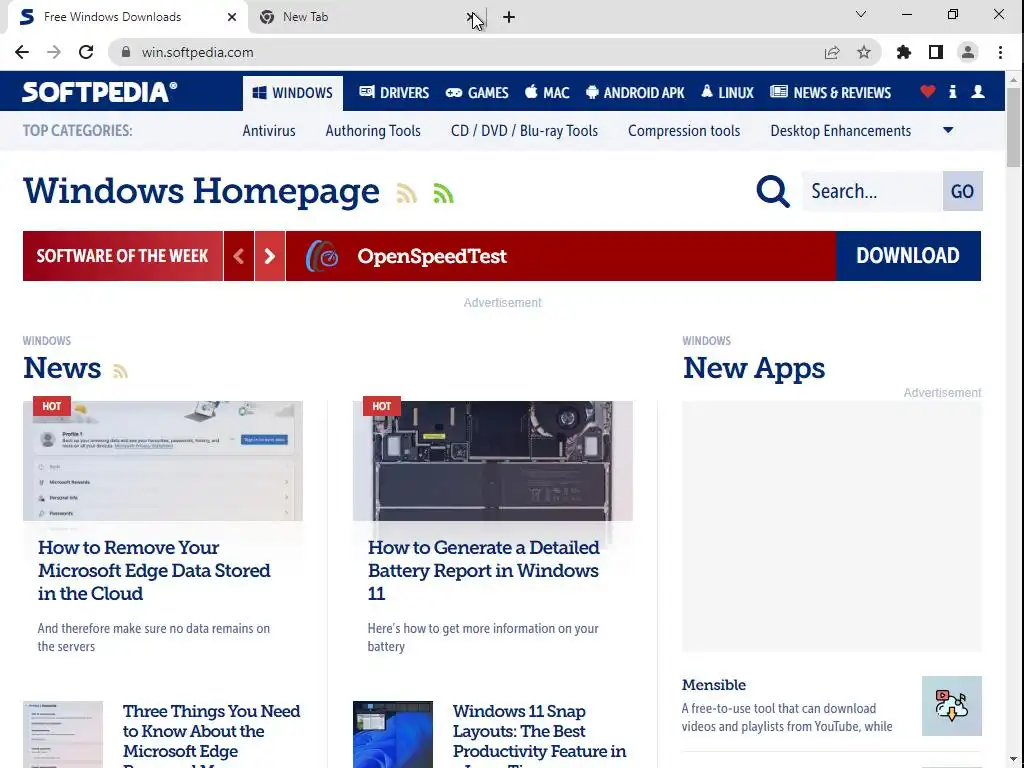Switch to the New Tab tab
The width and height of the screenshot is (1024, 768).
(x=368, y=17)
